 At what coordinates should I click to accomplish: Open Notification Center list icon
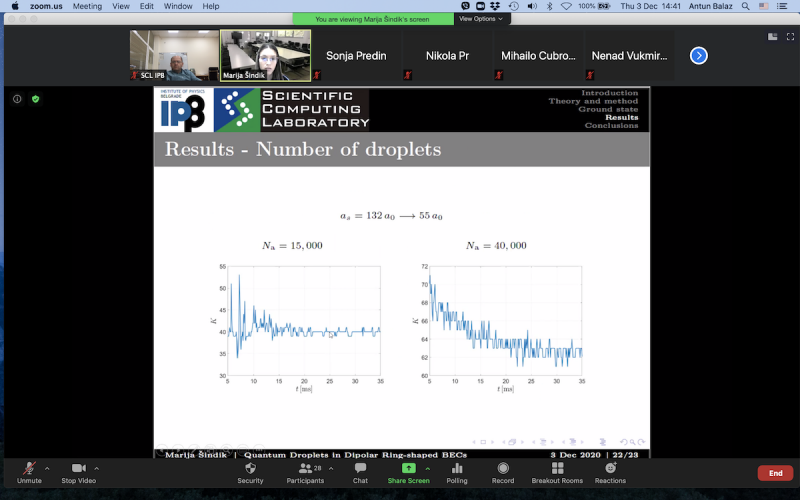(x=782, y=6)
